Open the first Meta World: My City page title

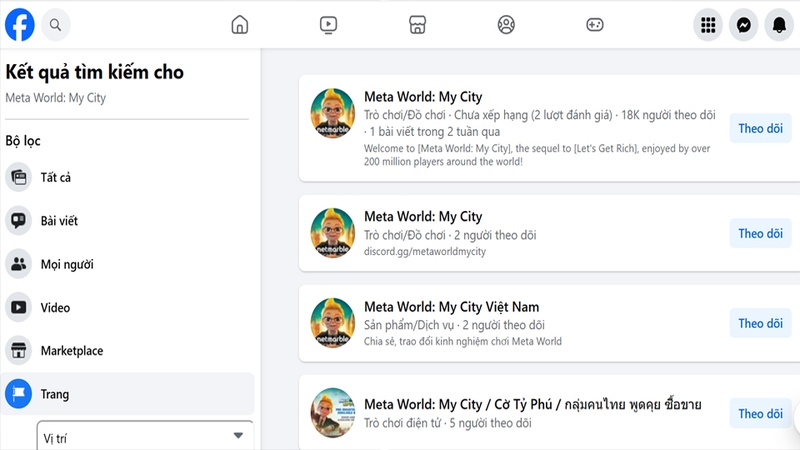(x=423, y=97)
